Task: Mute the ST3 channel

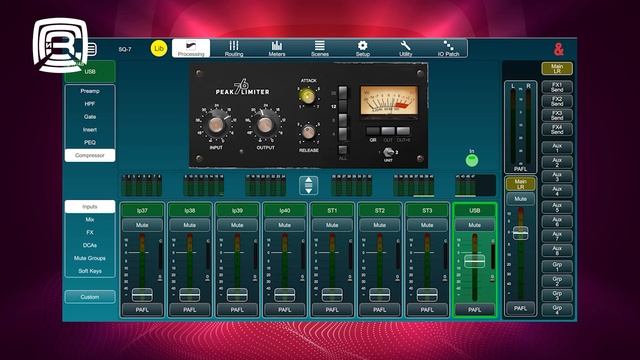Action: [427, 225]
